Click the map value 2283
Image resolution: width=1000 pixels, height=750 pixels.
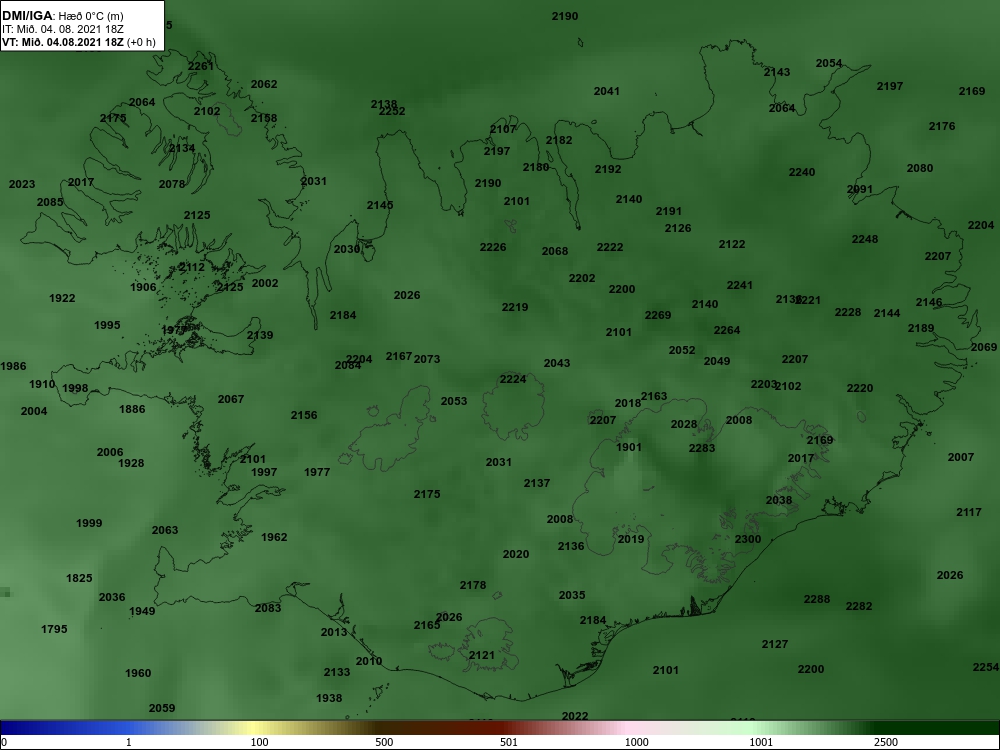[702, 448]
